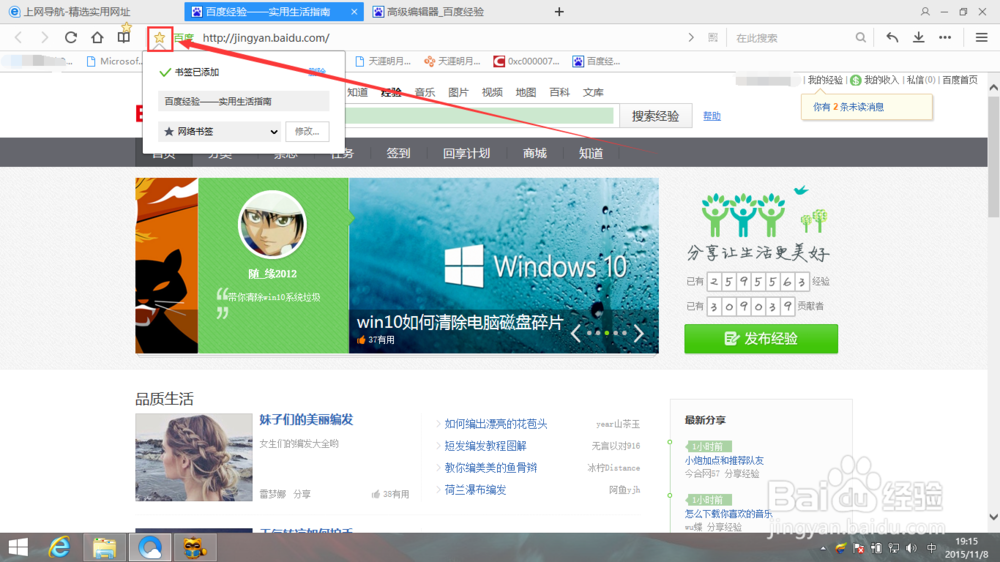Click the green 发布经验 button
Viewport: 1000px width, 562px height.
761,338
